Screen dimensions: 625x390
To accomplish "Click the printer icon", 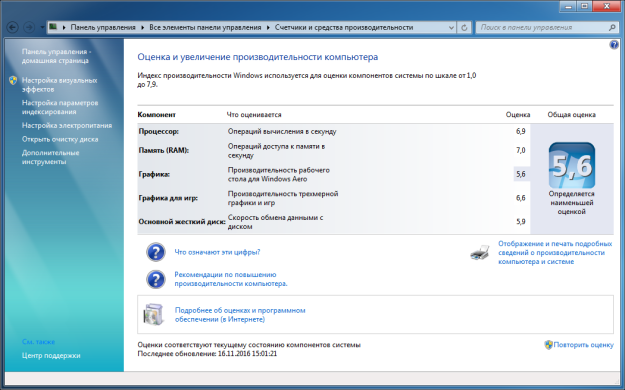I will pos(480,252).
